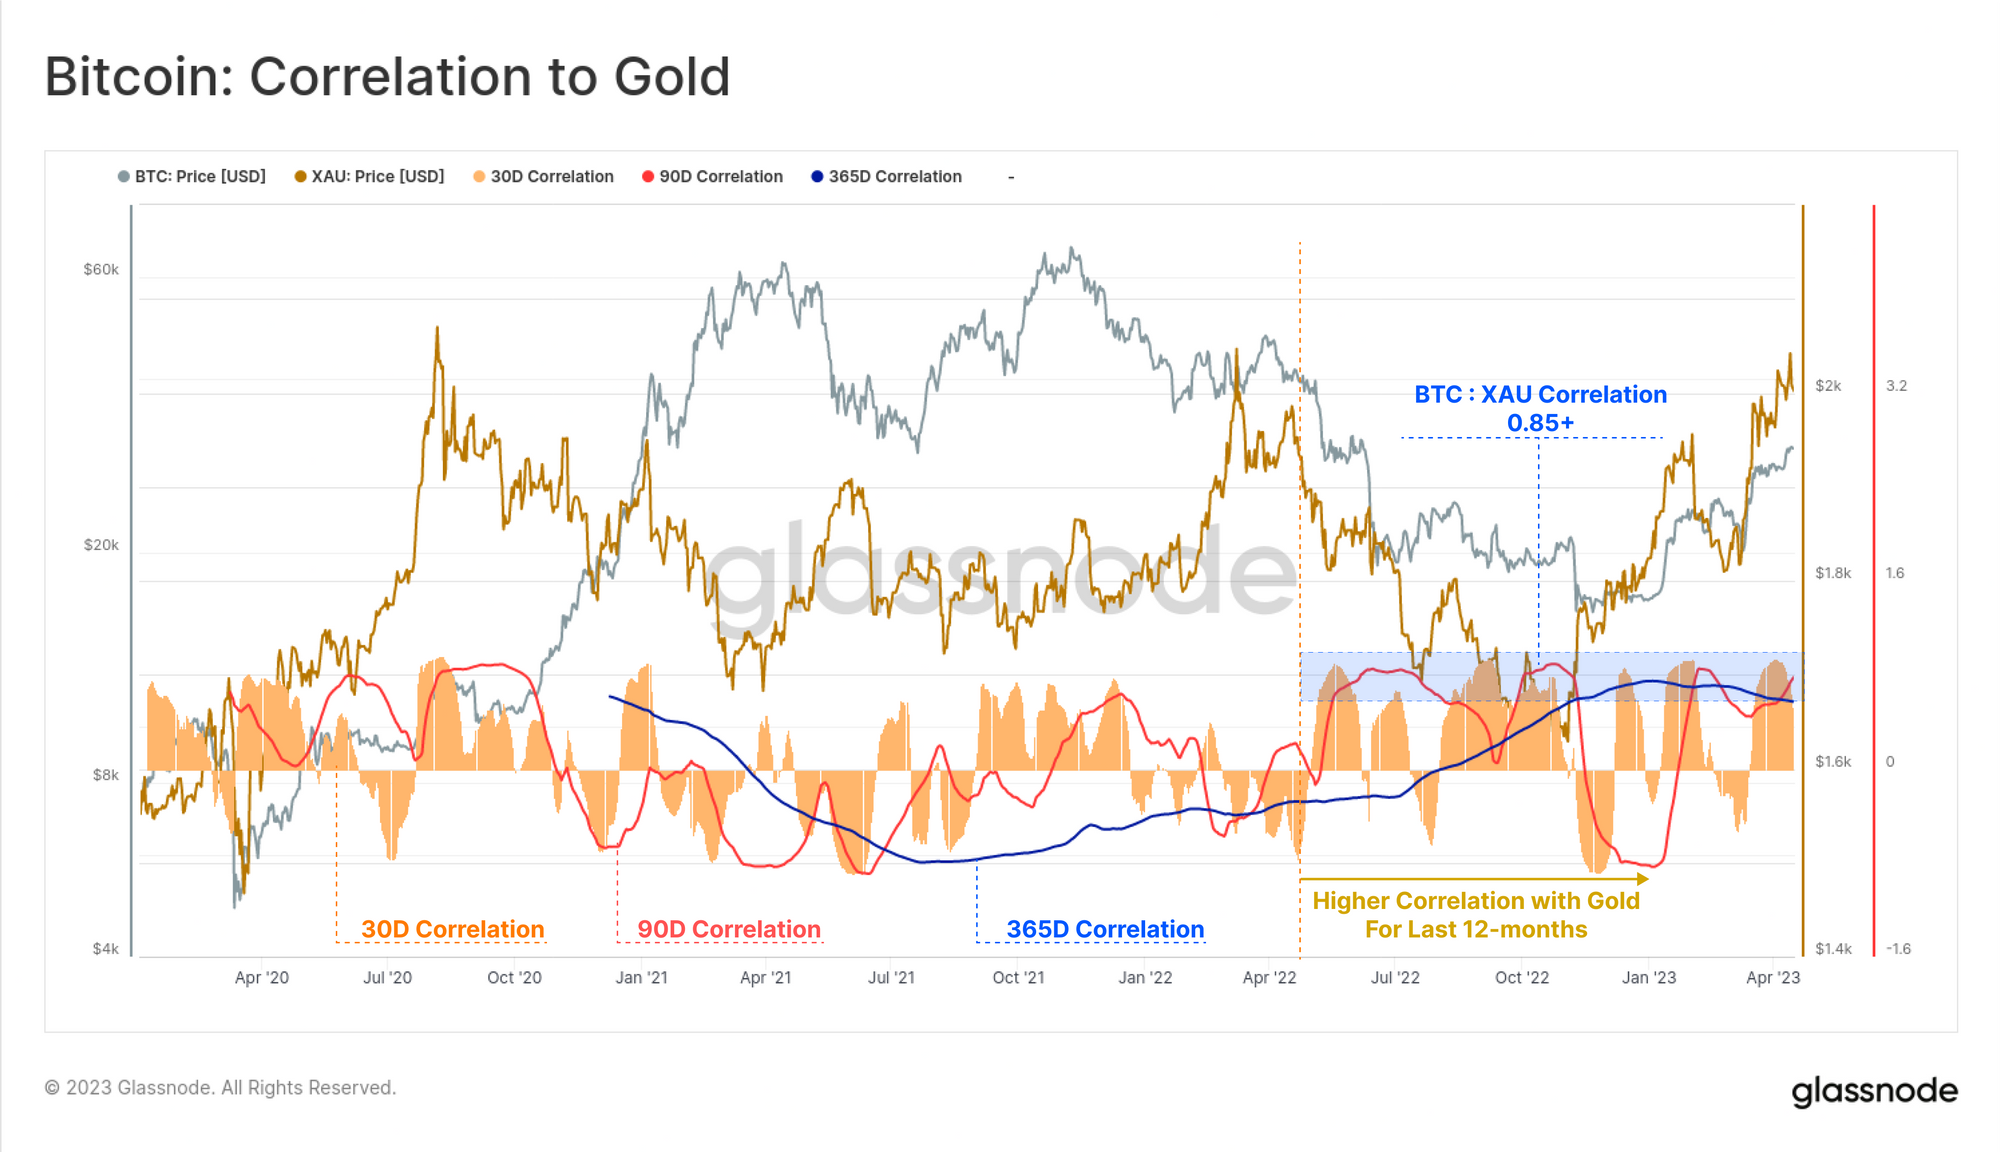2000x1152 pixels.
Task: Click the 2023 Glassnode copyright notice
Action: click(221, 1088)
